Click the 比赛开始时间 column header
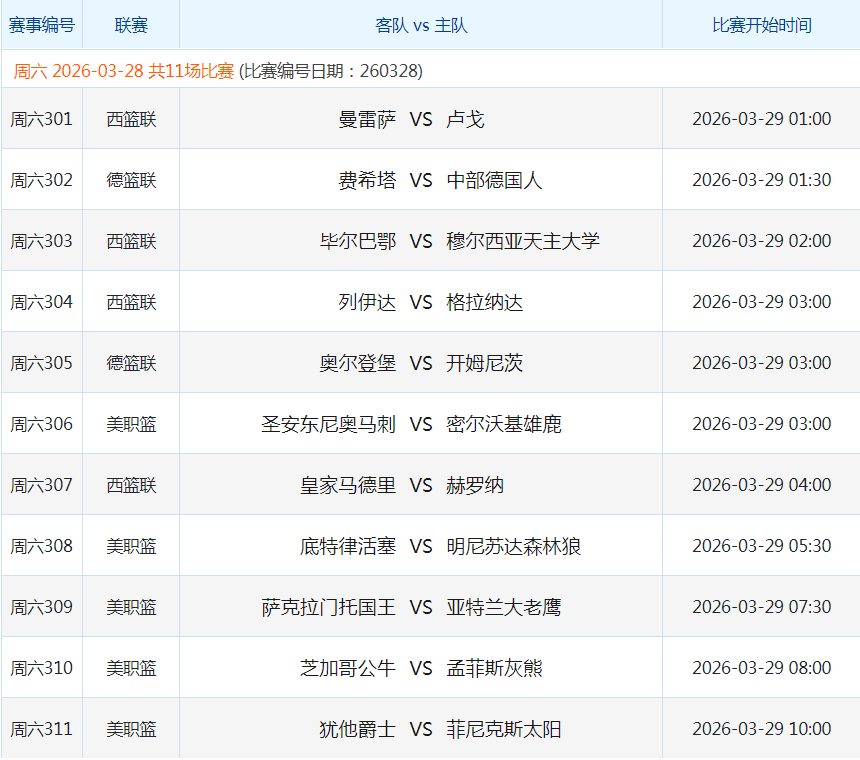 pos(761,25)
